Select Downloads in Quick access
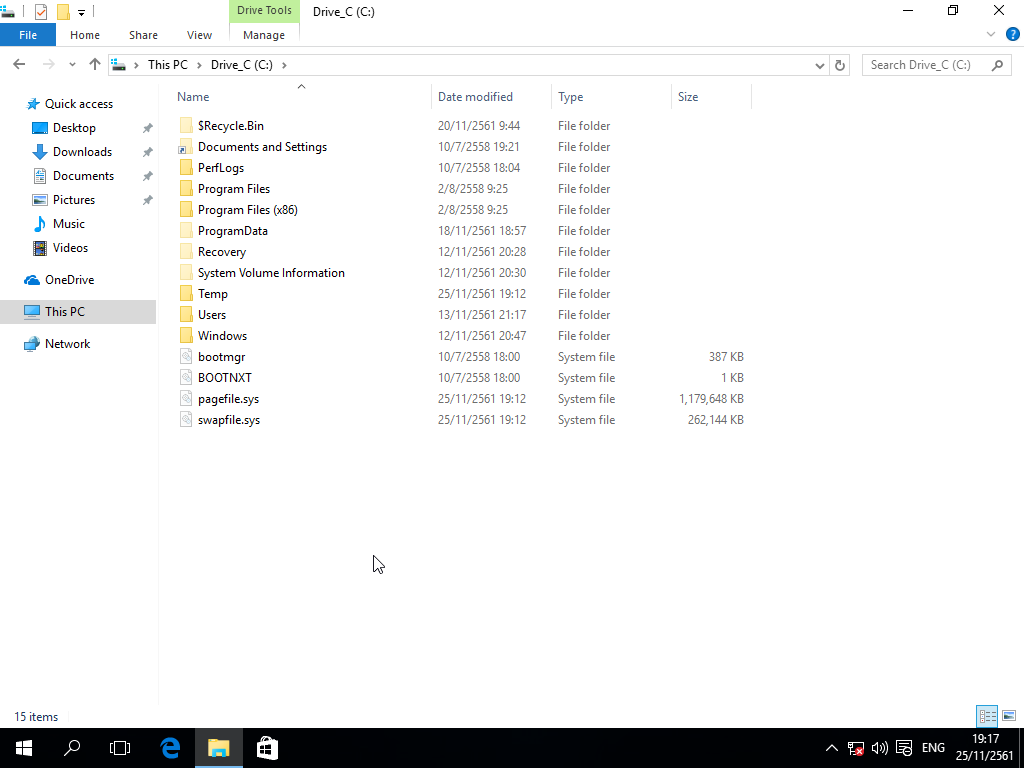The width and height of the screenshot is (1024, 768). (82, 152)
